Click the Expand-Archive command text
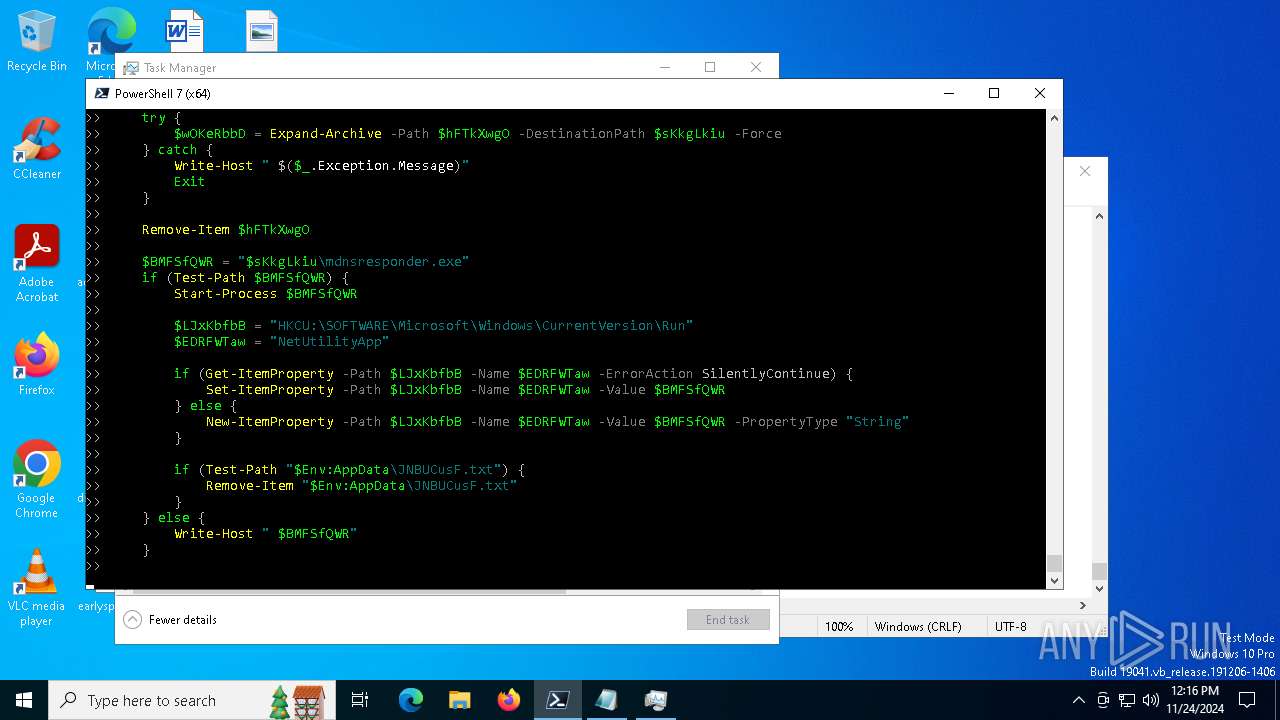 click(325, 134)
